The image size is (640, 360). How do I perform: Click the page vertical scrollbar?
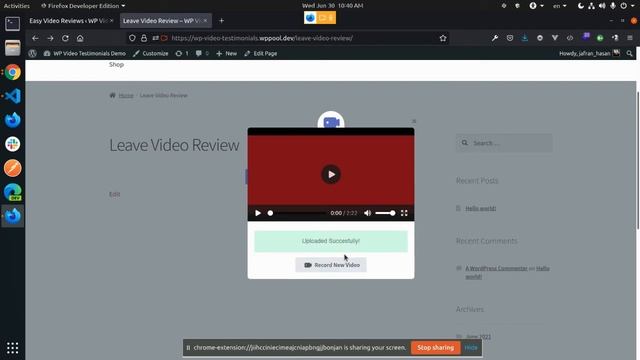pyautogui.click(x=638, y=160)
